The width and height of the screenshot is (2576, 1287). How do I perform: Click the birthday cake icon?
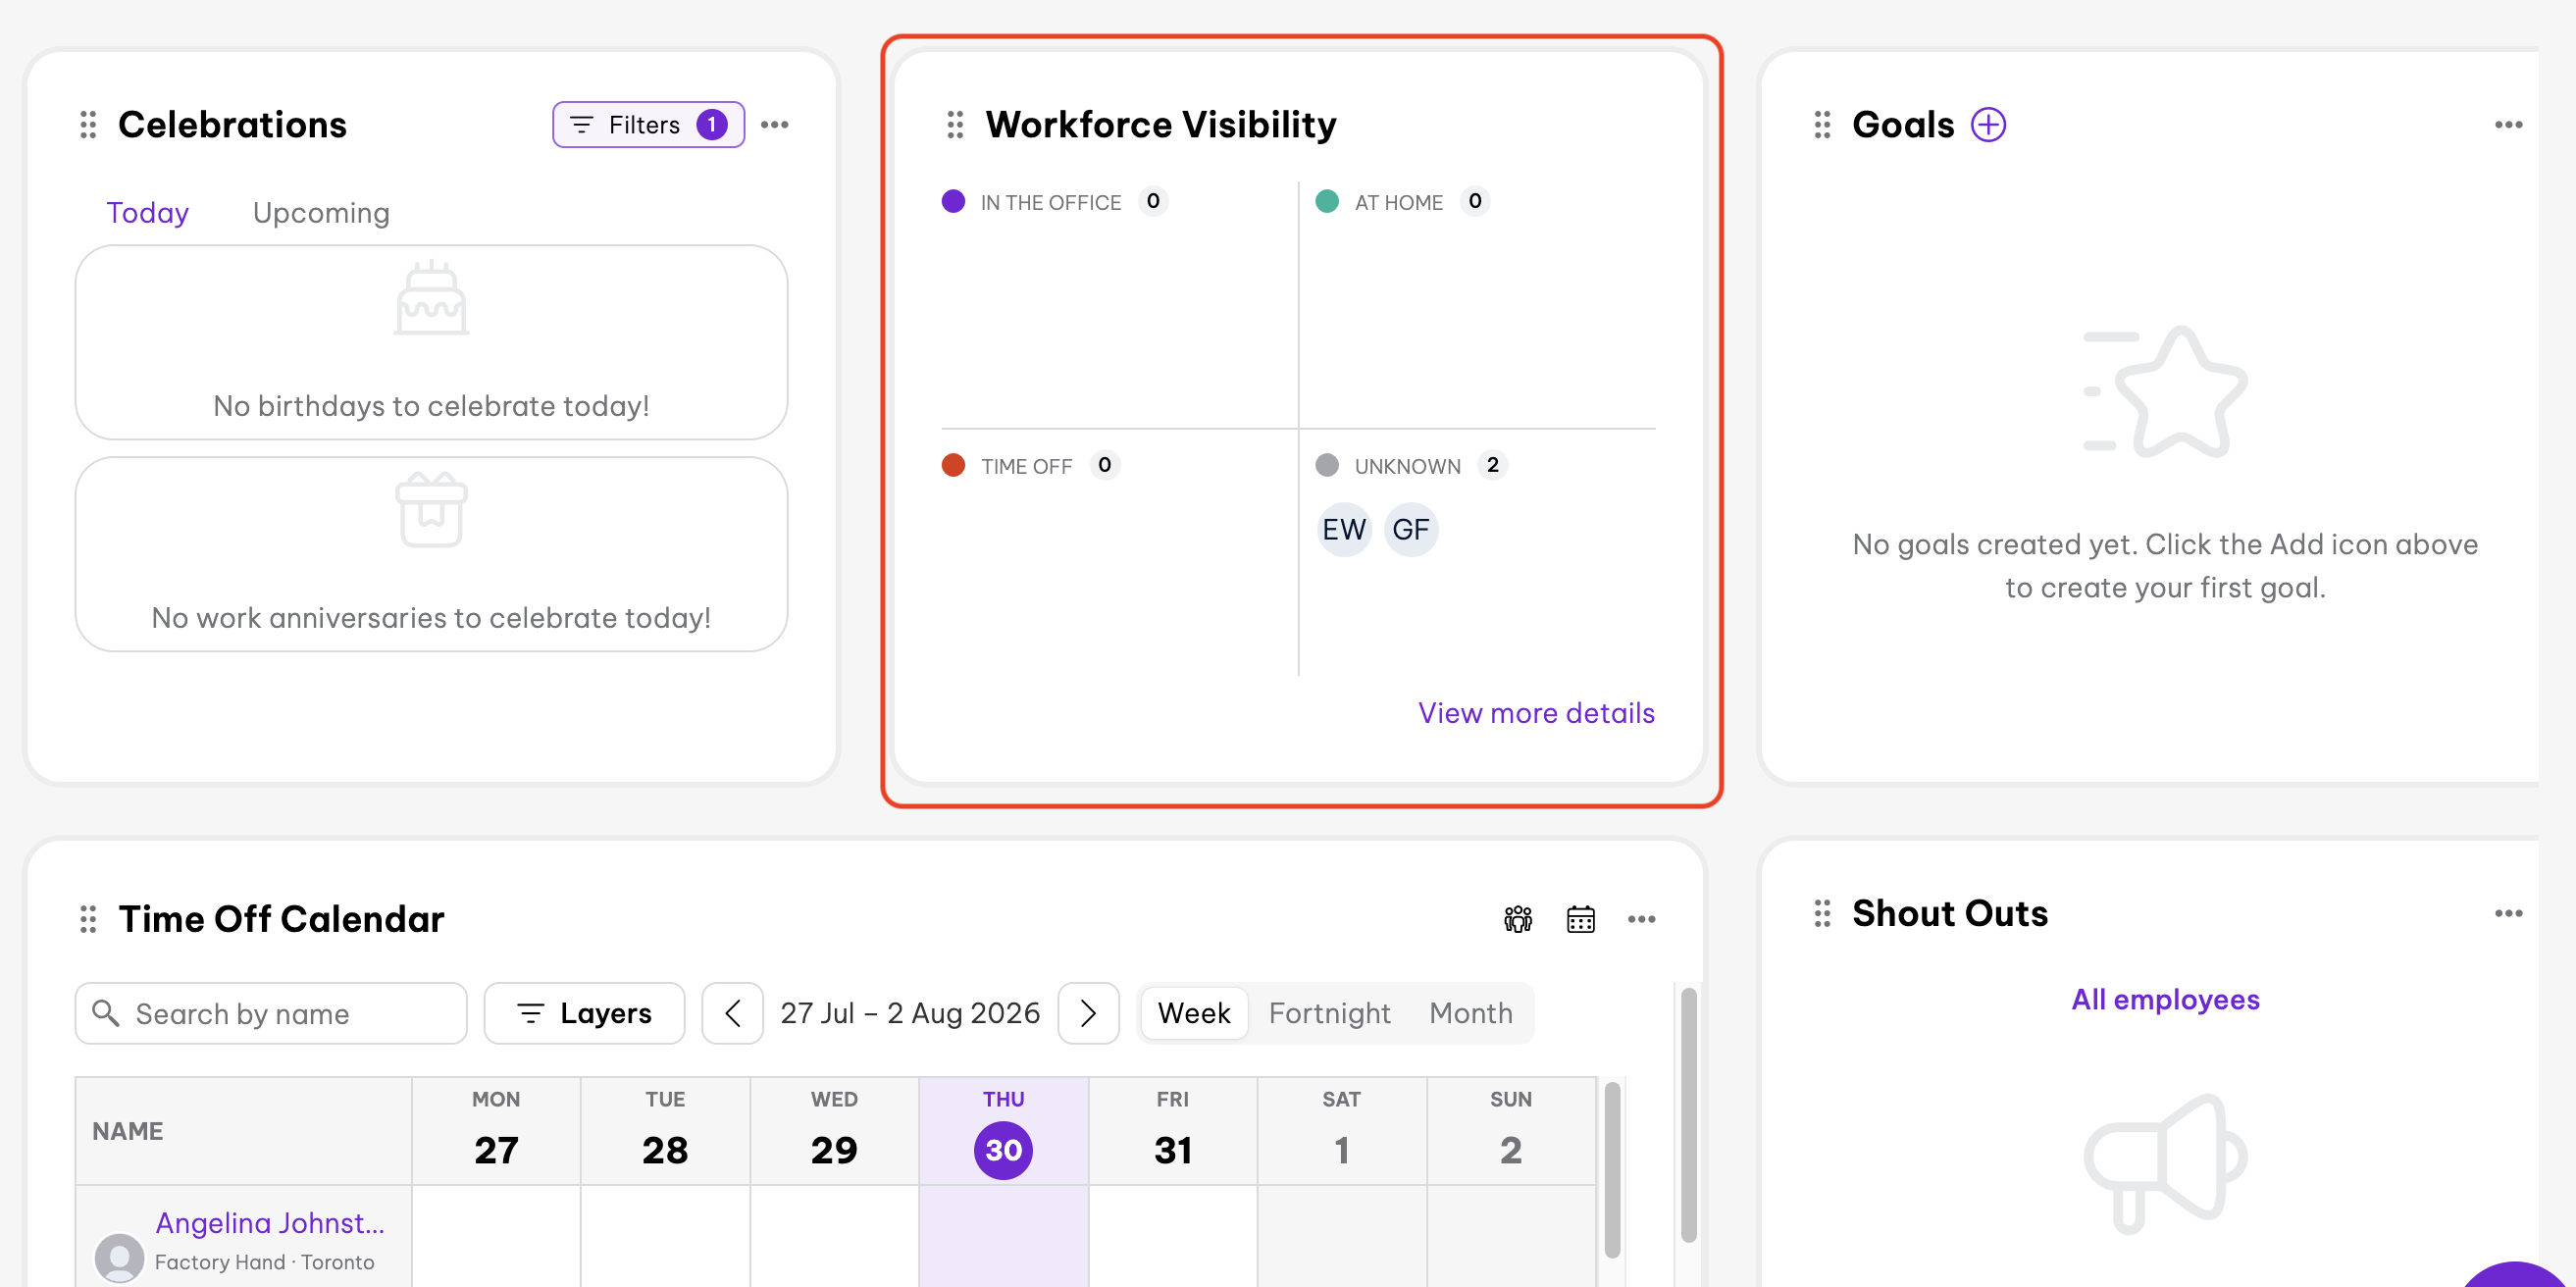[x=431, y=297]
